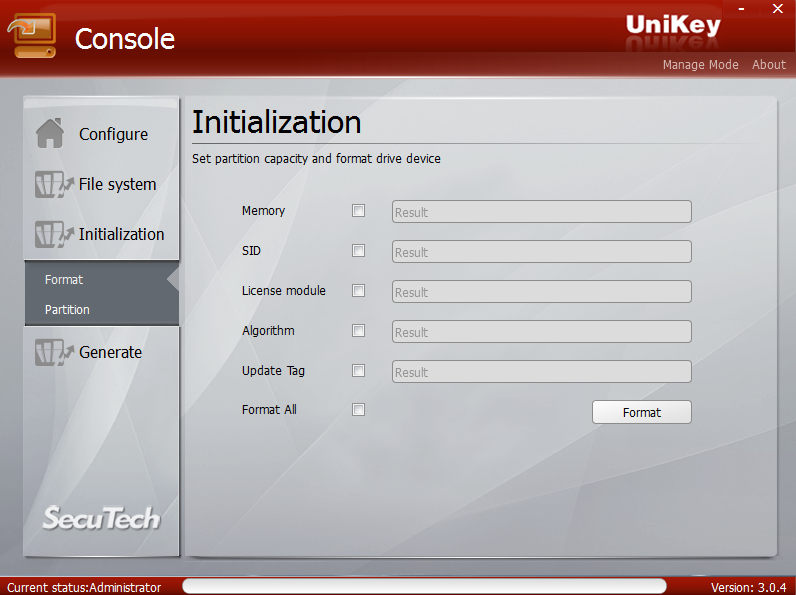Start formatting with the Format button
Viewport: 796px width, 595px height.
642,412
